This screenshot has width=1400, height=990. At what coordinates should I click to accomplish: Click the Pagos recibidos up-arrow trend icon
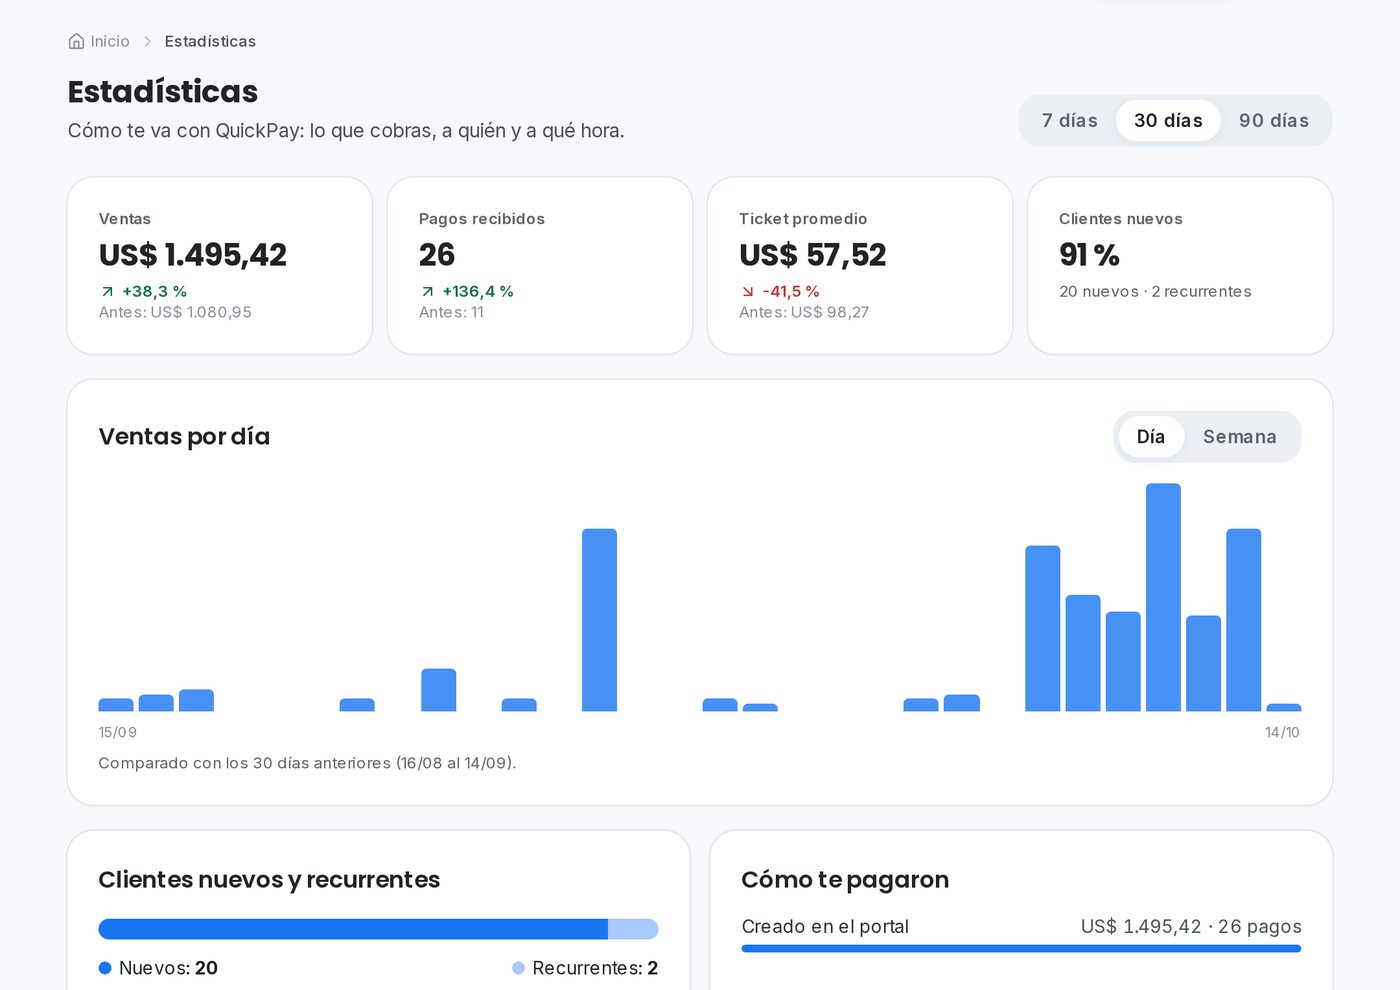click(427, 292)
